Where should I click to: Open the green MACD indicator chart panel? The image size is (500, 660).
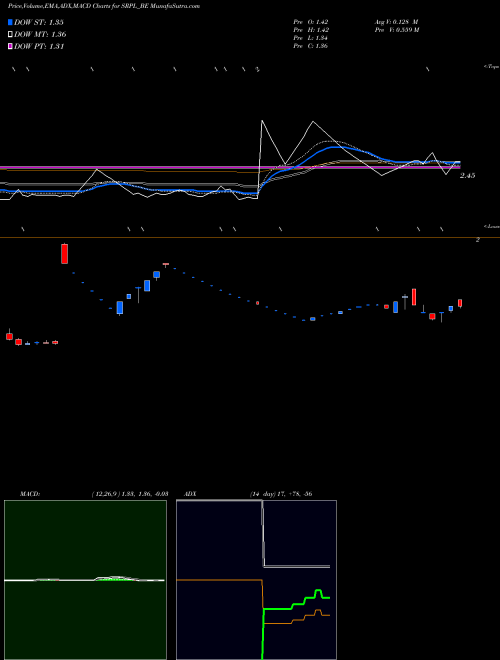85,580
